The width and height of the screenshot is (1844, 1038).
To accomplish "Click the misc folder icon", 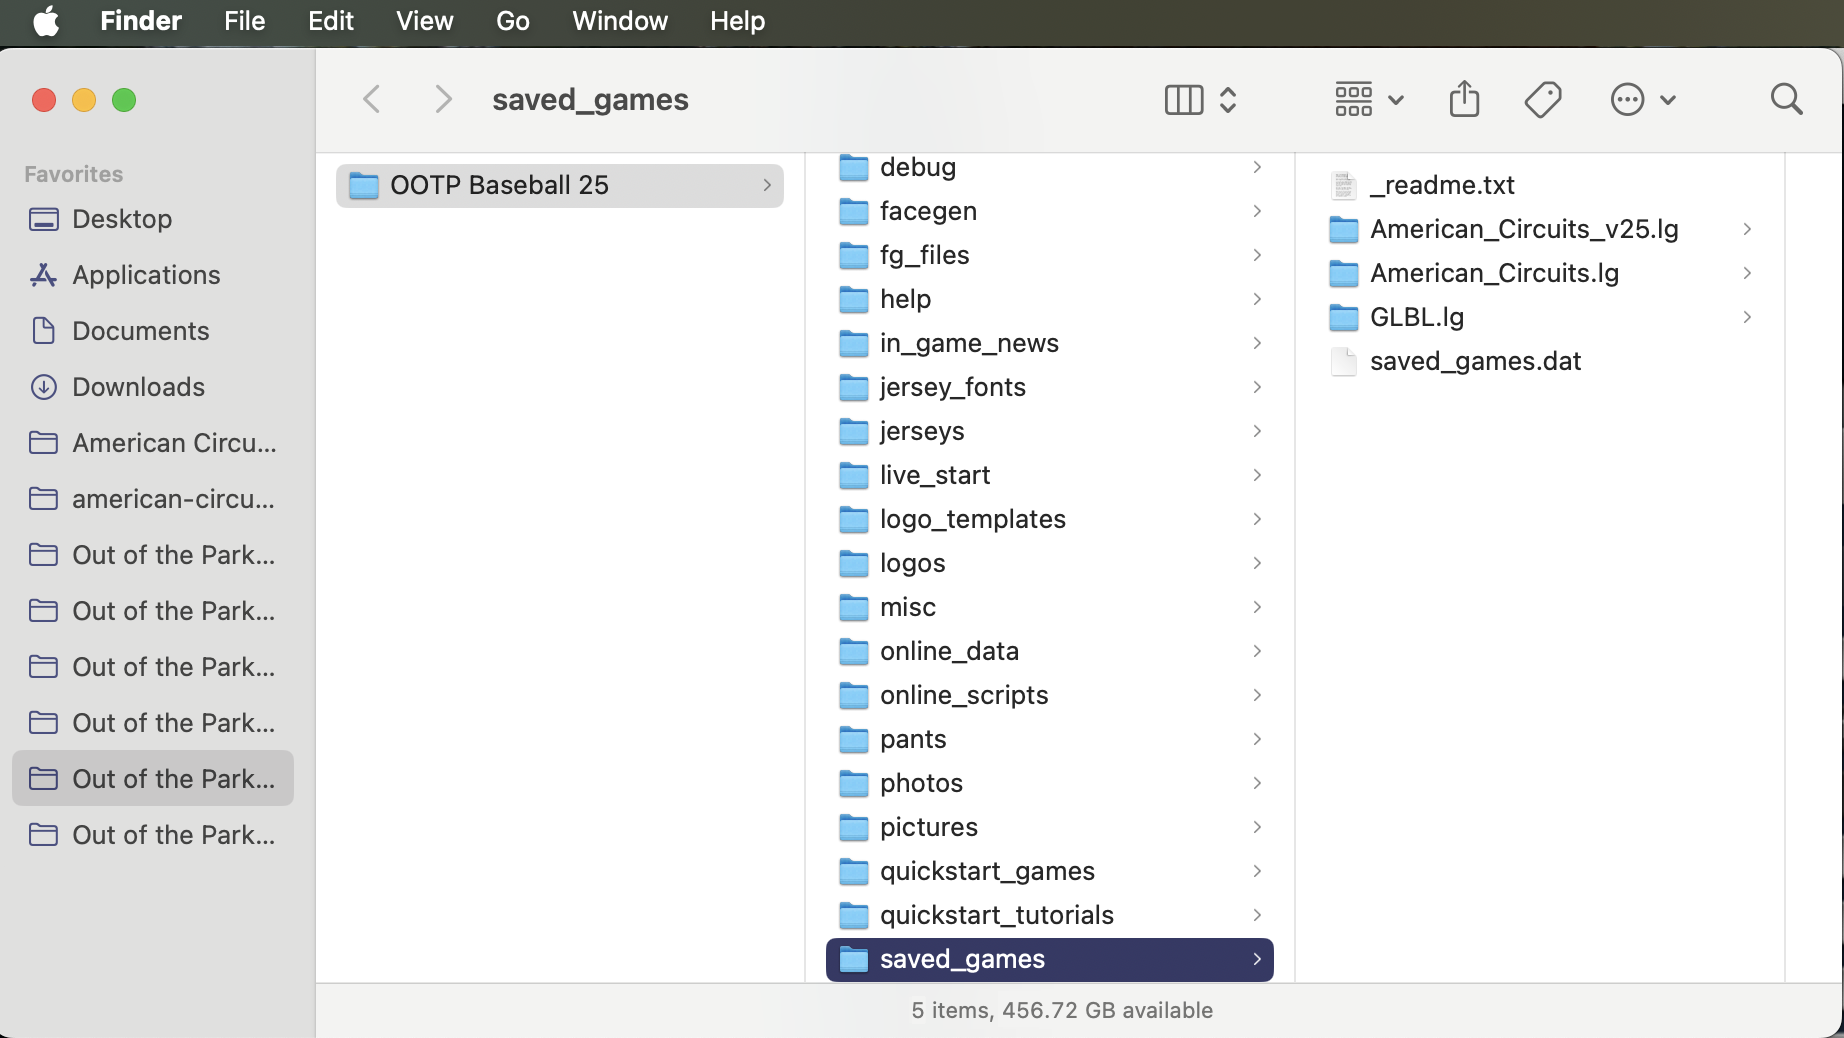I will [x=854, y=607].
